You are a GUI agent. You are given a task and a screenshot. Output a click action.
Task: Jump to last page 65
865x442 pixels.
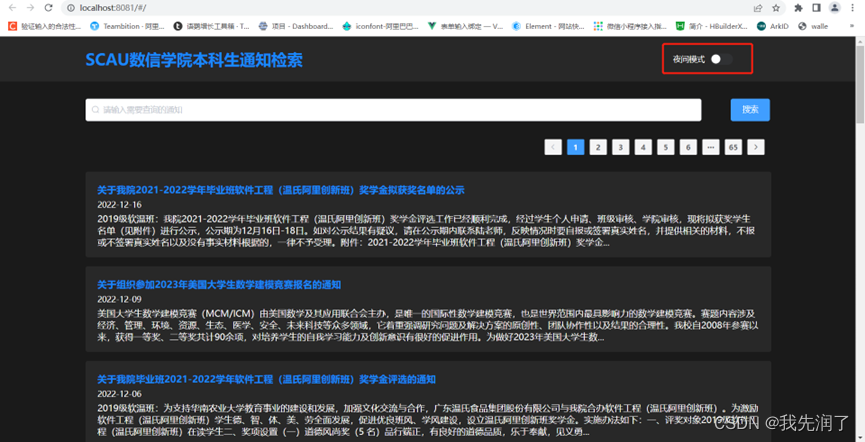[x=733, y=147]
